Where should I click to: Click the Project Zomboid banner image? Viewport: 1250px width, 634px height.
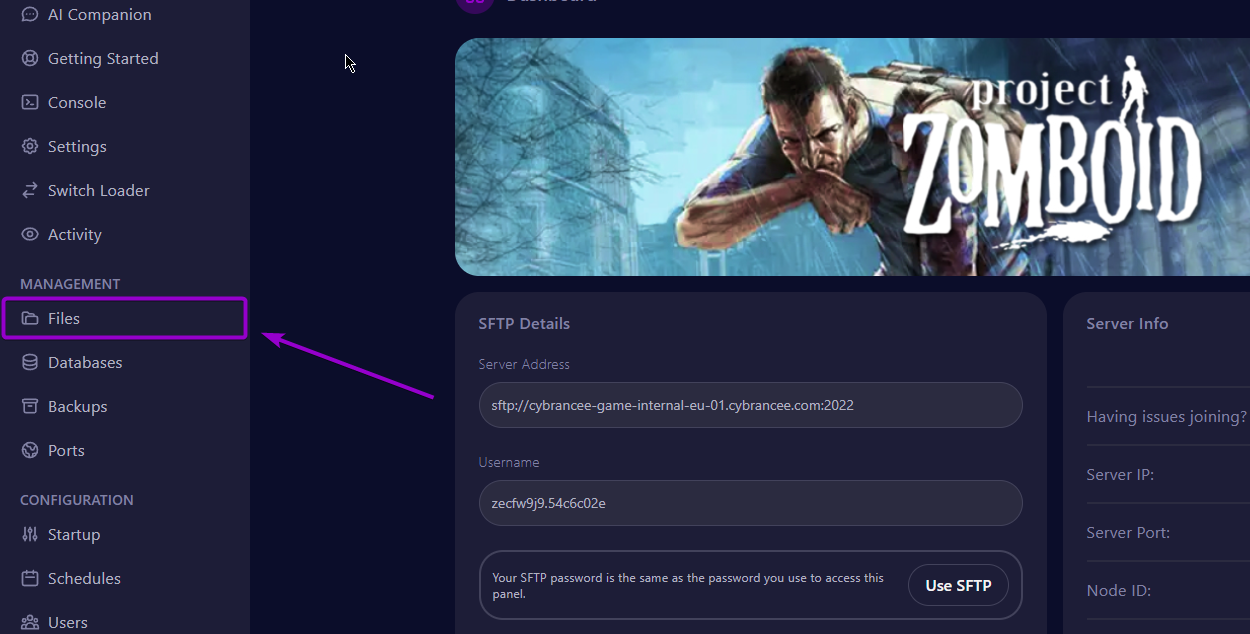pos(852,157)
